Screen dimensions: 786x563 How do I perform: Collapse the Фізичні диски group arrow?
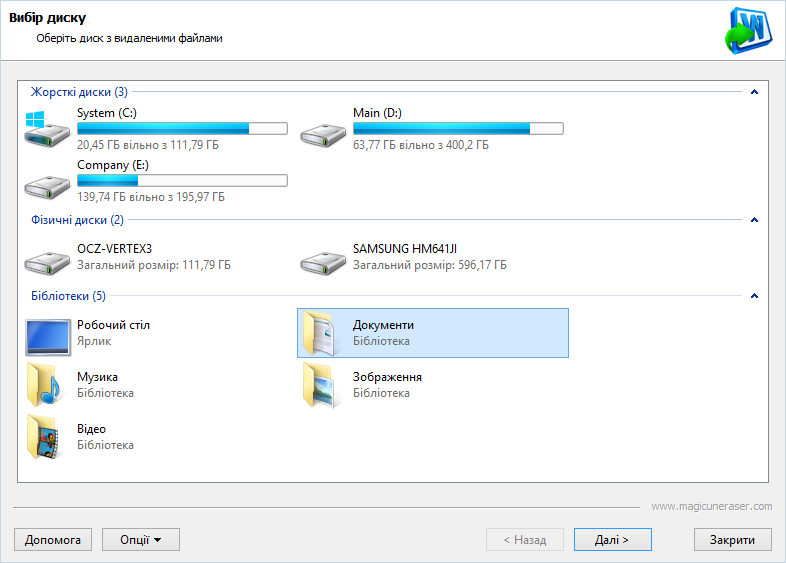[754, 220]
